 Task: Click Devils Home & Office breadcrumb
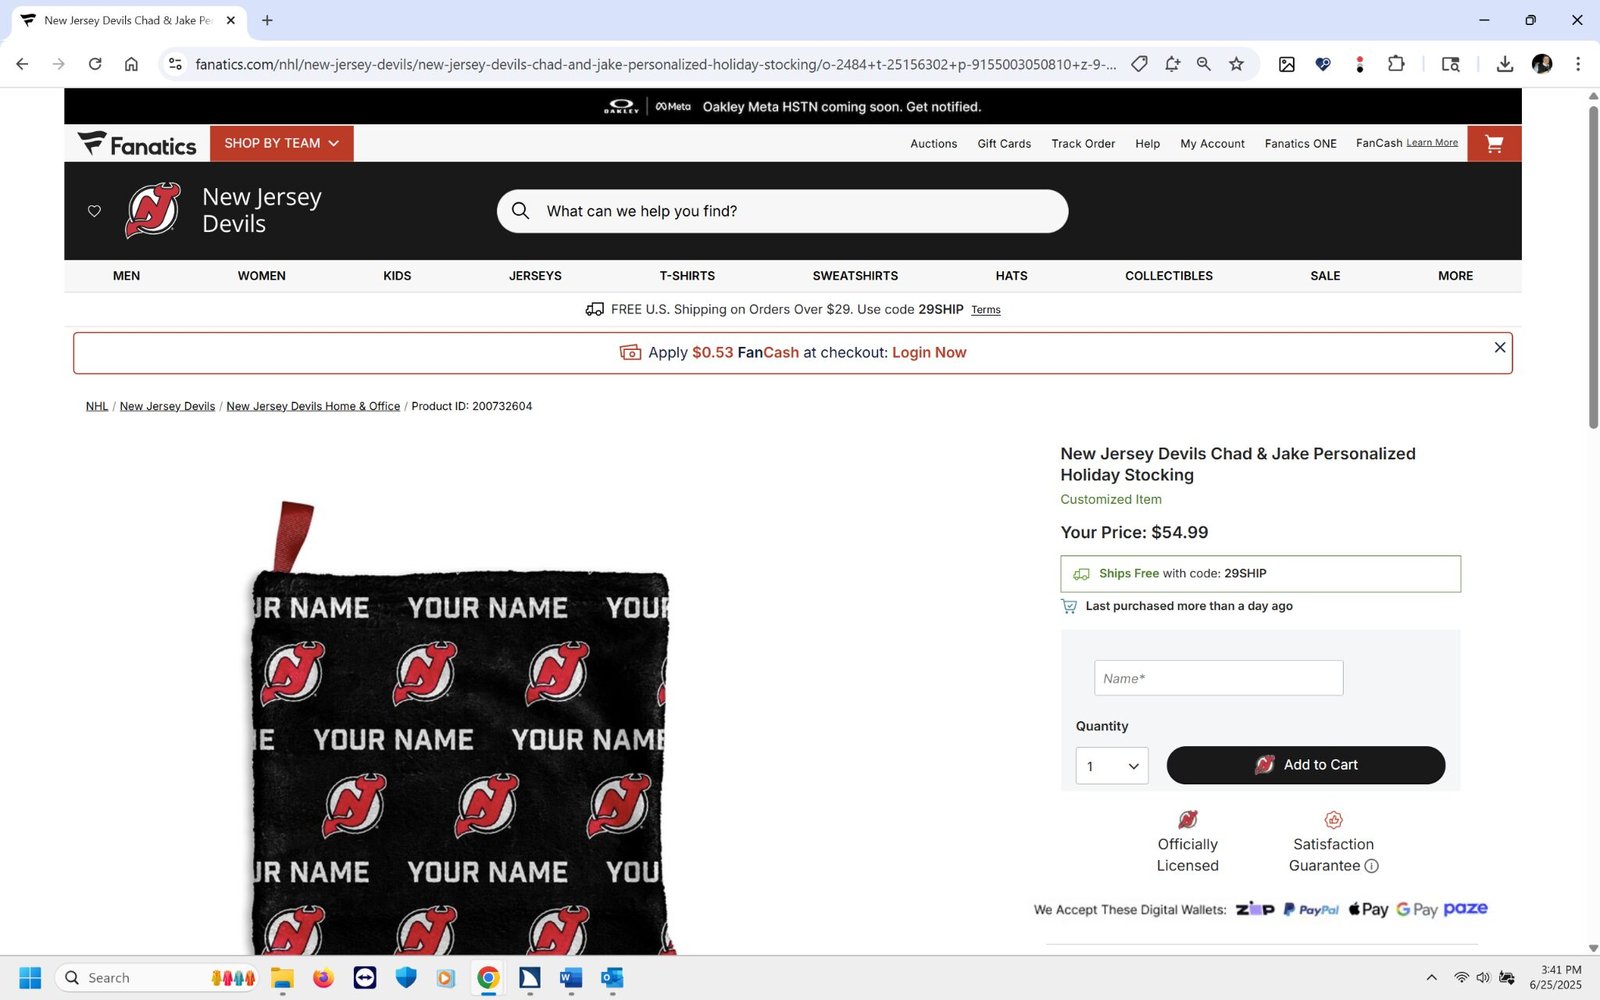(x=313, y=406)
